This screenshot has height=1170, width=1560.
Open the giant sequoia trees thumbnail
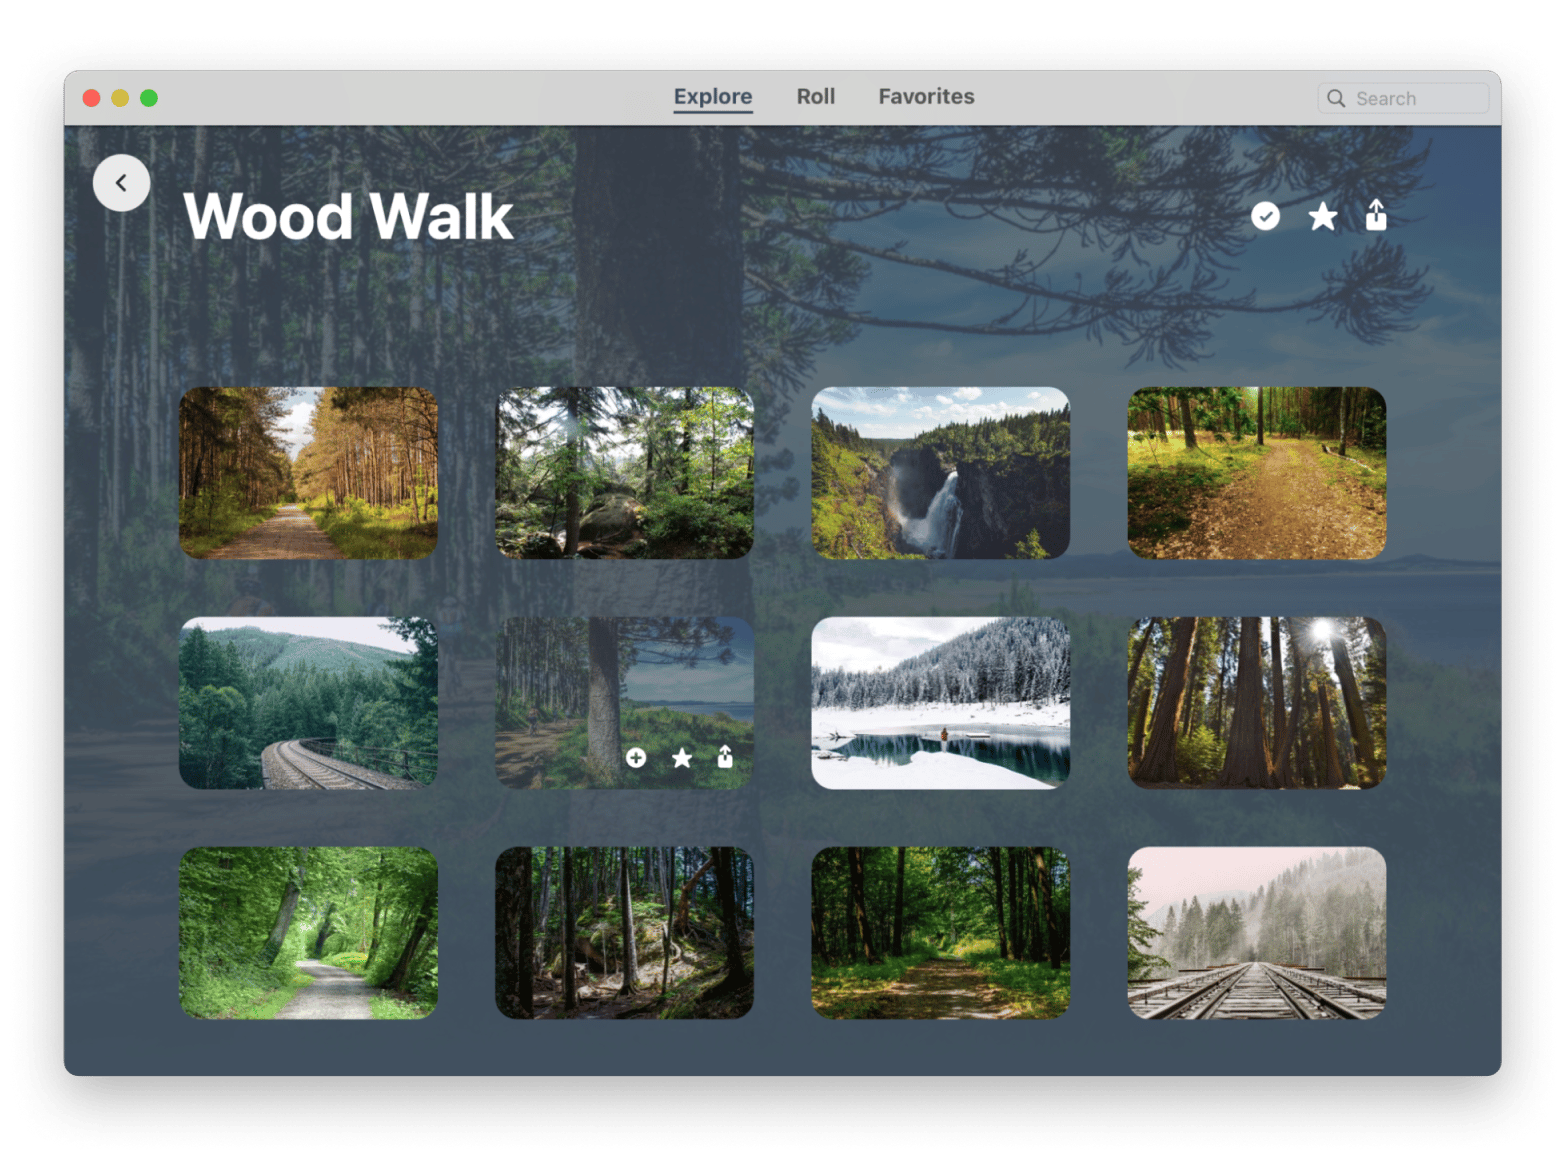pos(1256,703)
